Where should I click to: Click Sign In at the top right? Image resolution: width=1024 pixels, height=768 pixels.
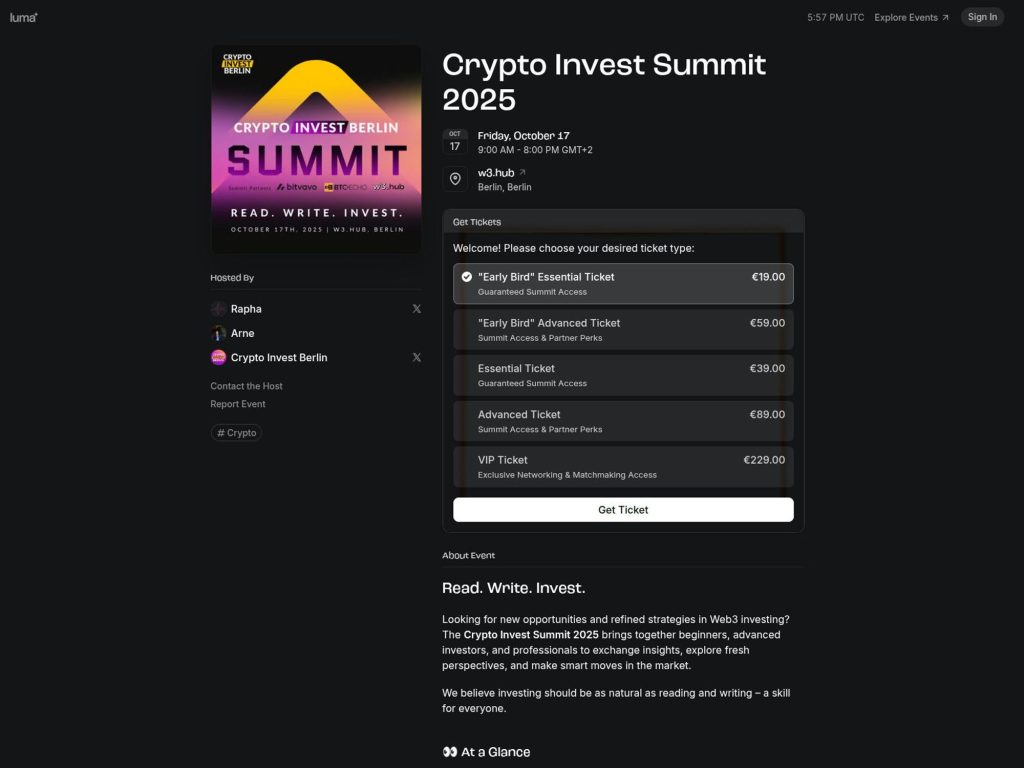(x=981, y=16)
